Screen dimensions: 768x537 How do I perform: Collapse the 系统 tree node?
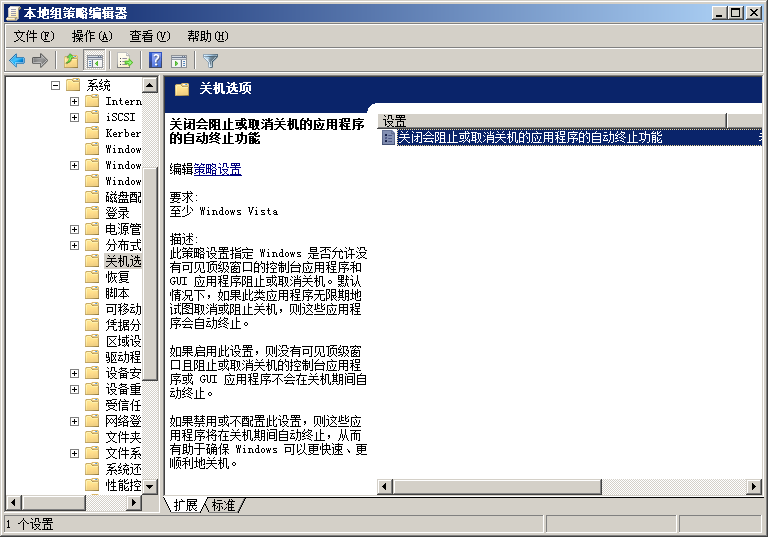pyautogui.click(x=57, y=85)
